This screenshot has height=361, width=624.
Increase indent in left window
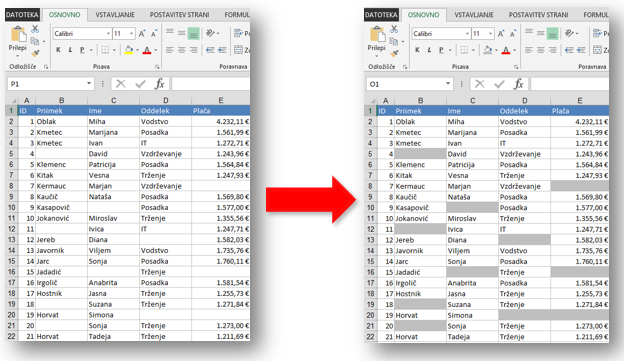[222, 50]
